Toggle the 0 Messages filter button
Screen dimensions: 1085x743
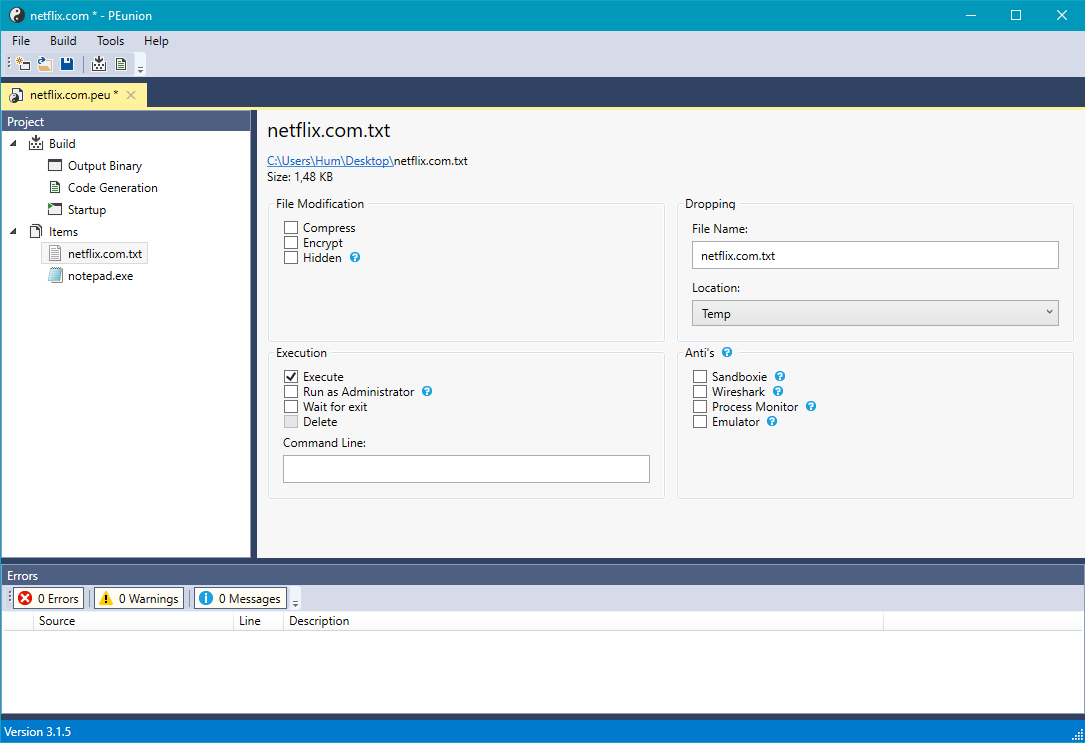point(240,598)
